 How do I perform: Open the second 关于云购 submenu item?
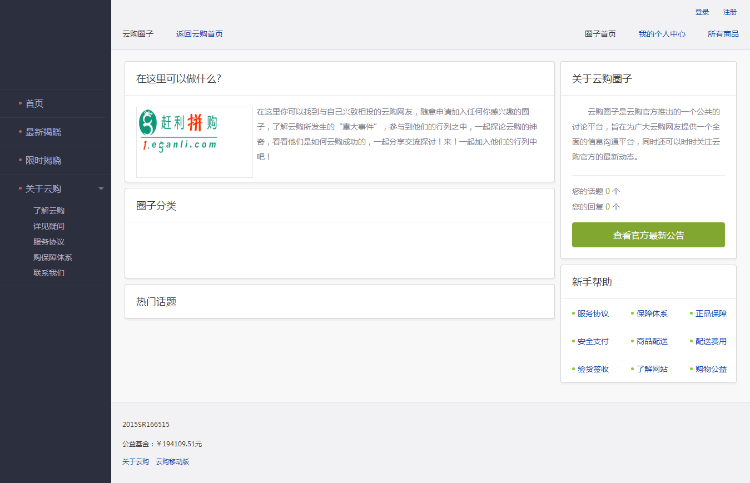click(x=49, y=226)
